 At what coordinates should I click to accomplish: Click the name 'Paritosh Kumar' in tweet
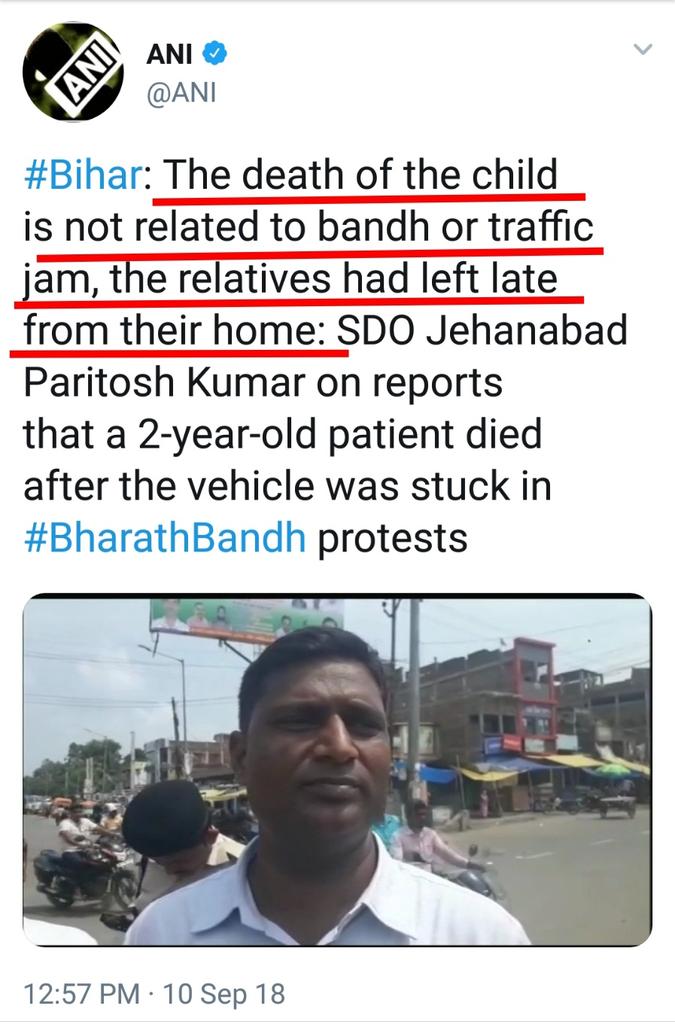(x=165, y=383)
